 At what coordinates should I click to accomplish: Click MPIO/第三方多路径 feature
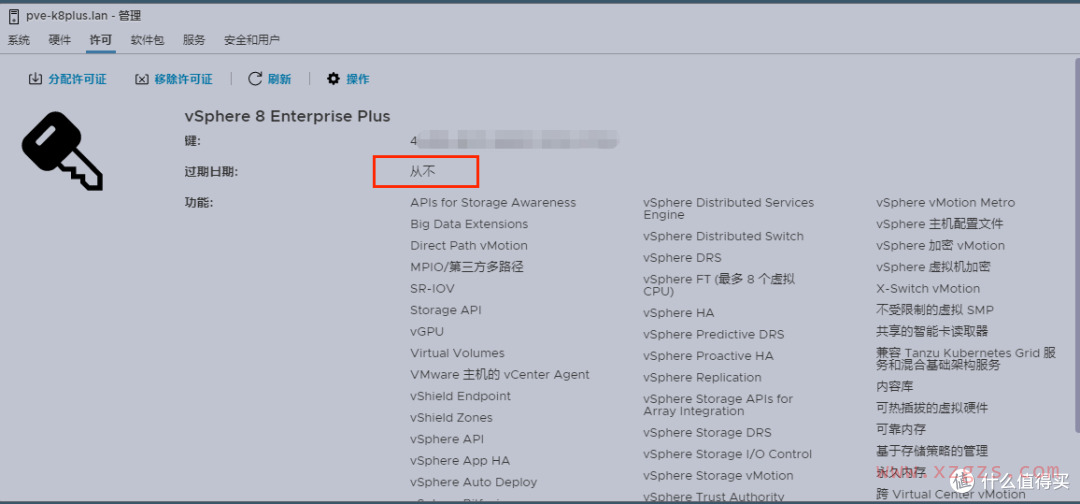point(467,266)
